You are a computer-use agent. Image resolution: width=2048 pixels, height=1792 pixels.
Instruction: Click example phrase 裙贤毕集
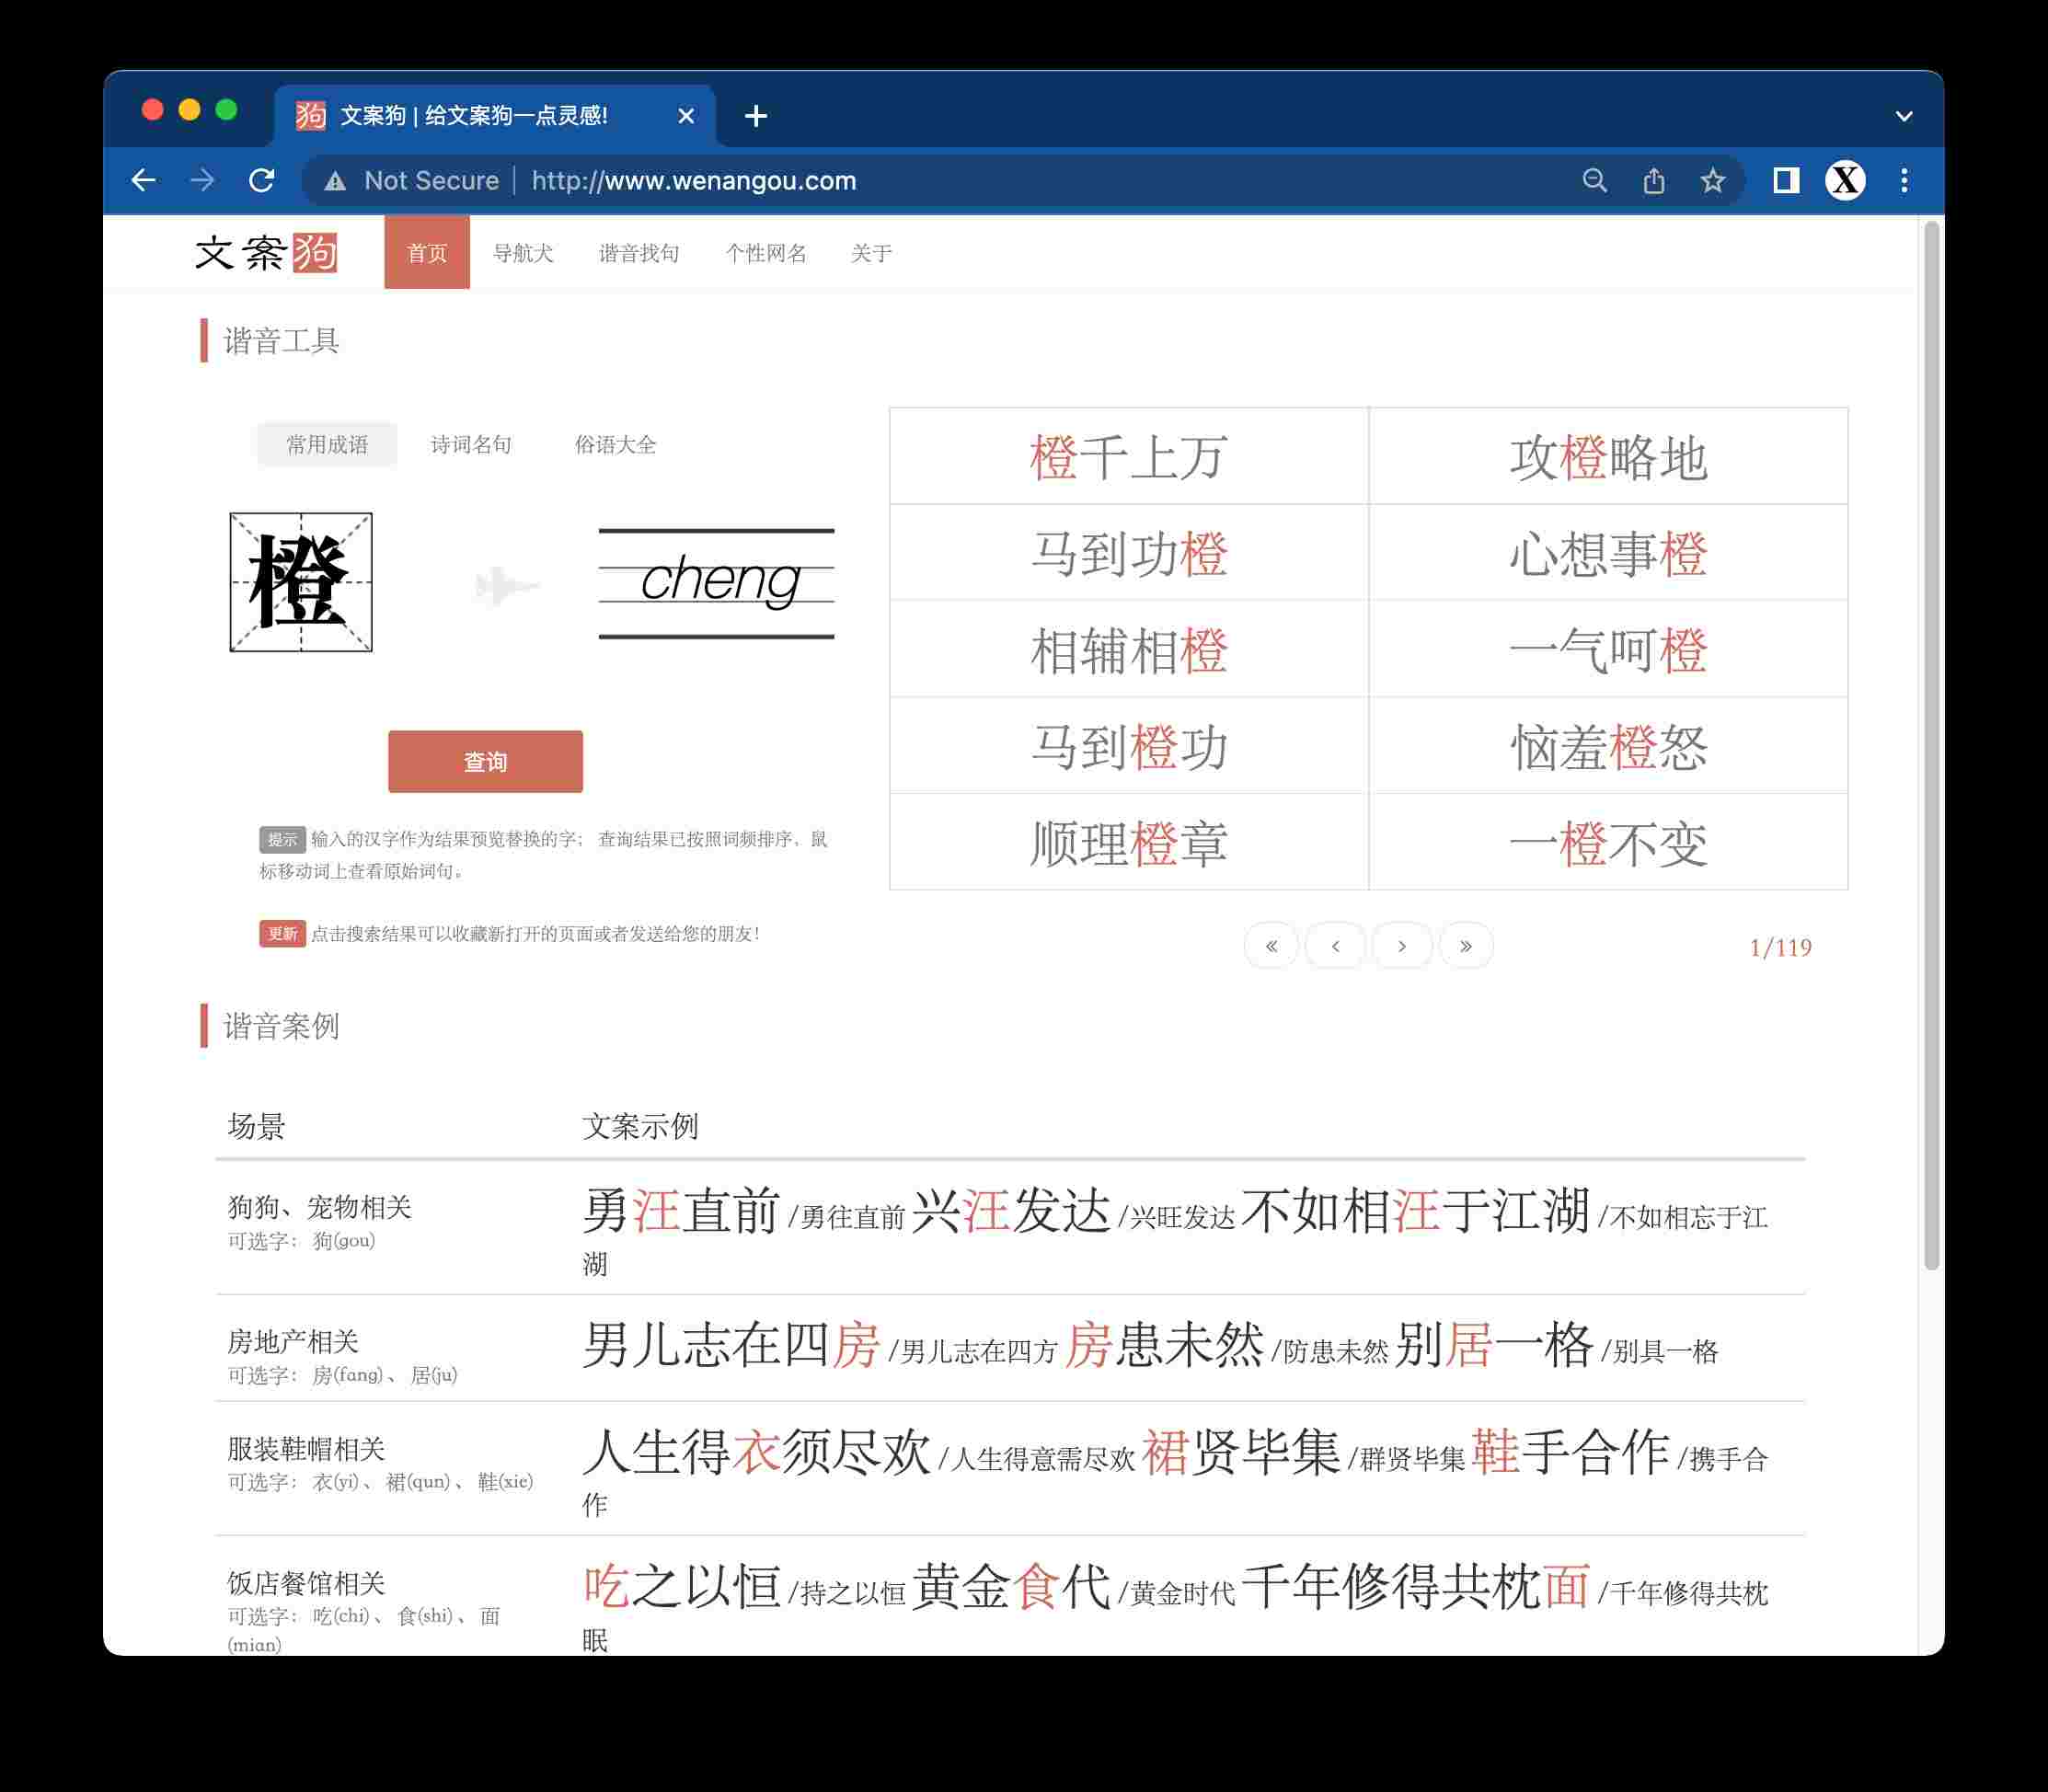(1241, 1452)
